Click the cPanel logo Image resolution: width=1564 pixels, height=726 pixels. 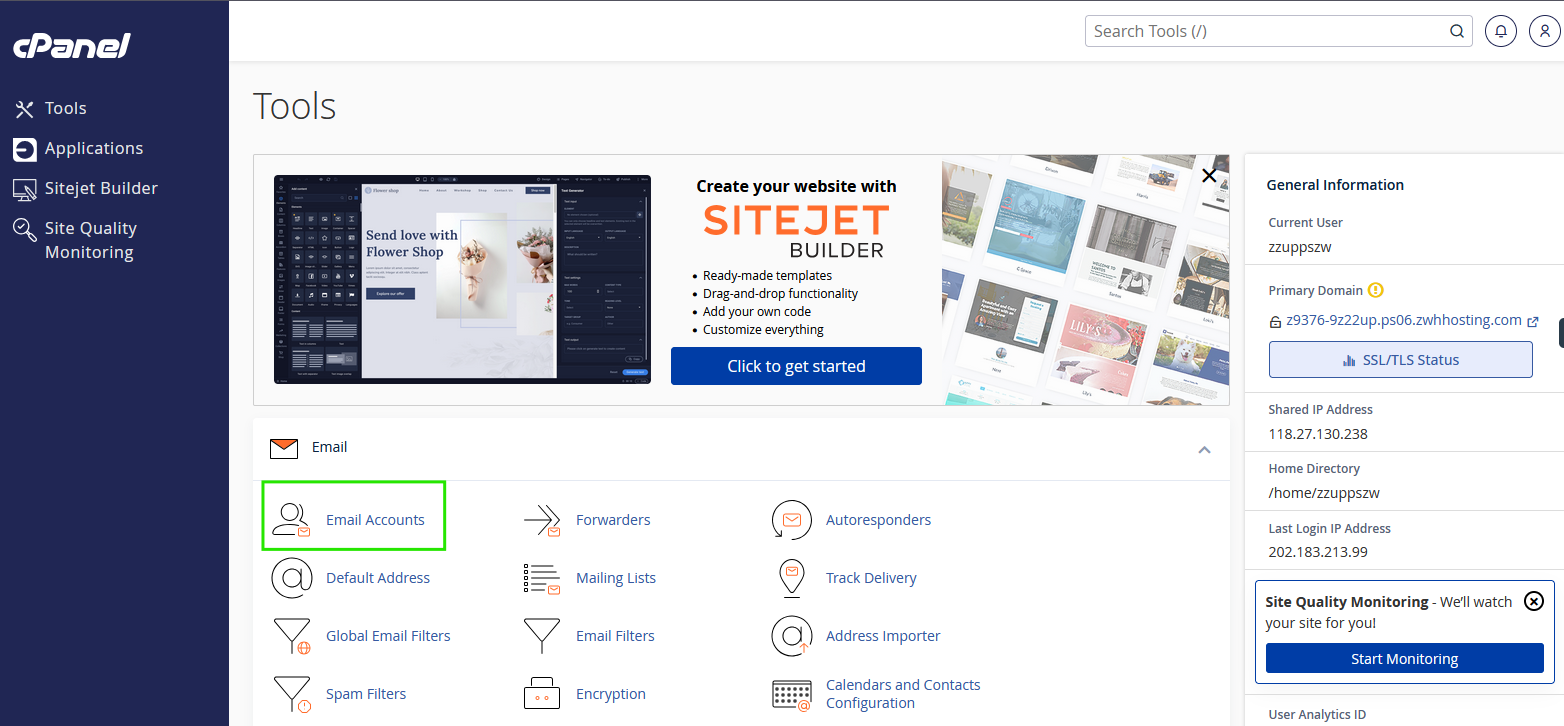[x=72, y=46]
